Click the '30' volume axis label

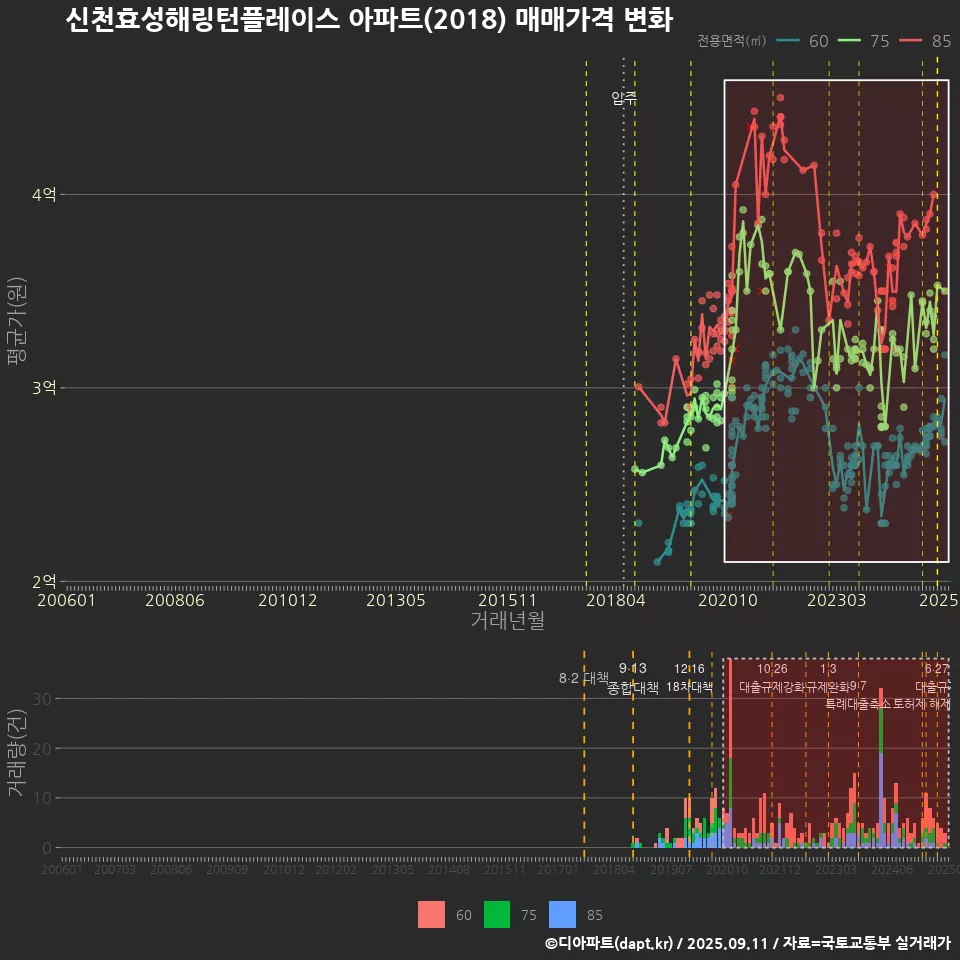pyautogui.click(x=42, y=699)
